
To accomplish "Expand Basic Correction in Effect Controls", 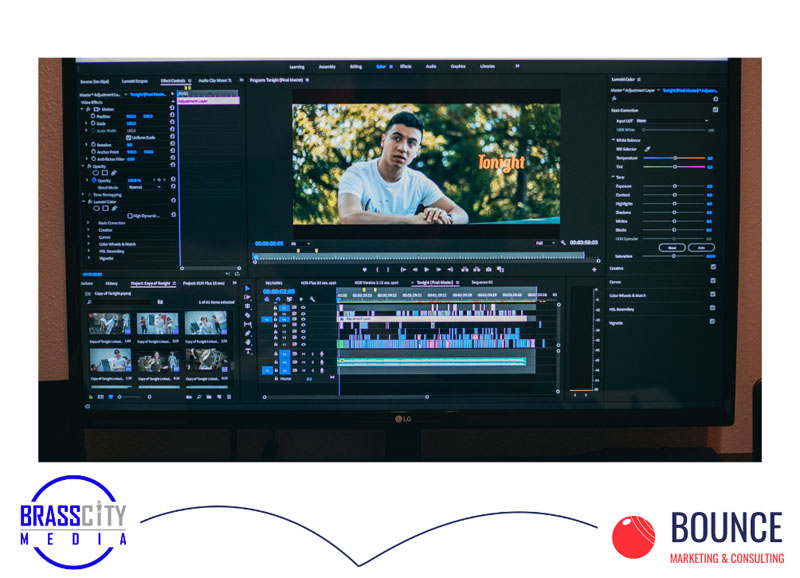I will (x=88, y=223).
